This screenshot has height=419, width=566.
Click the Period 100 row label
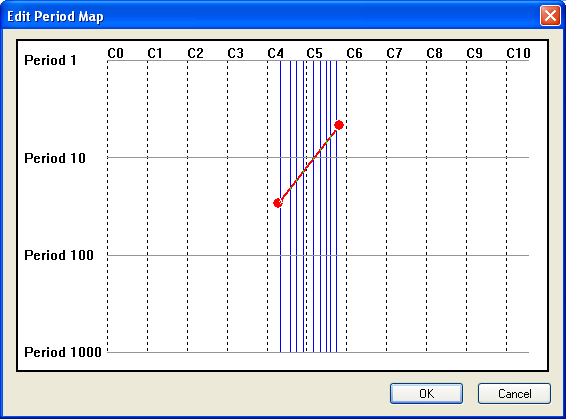coord(59,255)
